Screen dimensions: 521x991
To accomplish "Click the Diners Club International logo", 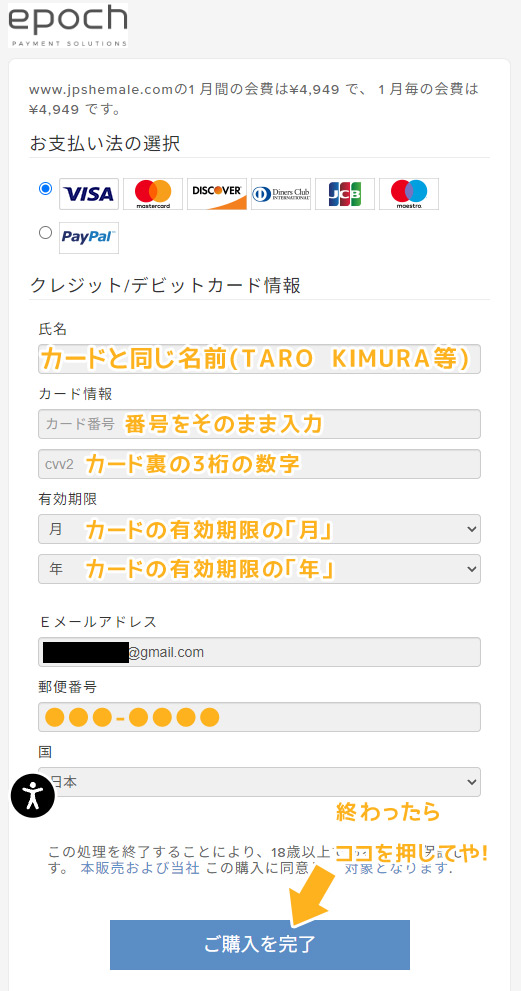I will (281, 194).
